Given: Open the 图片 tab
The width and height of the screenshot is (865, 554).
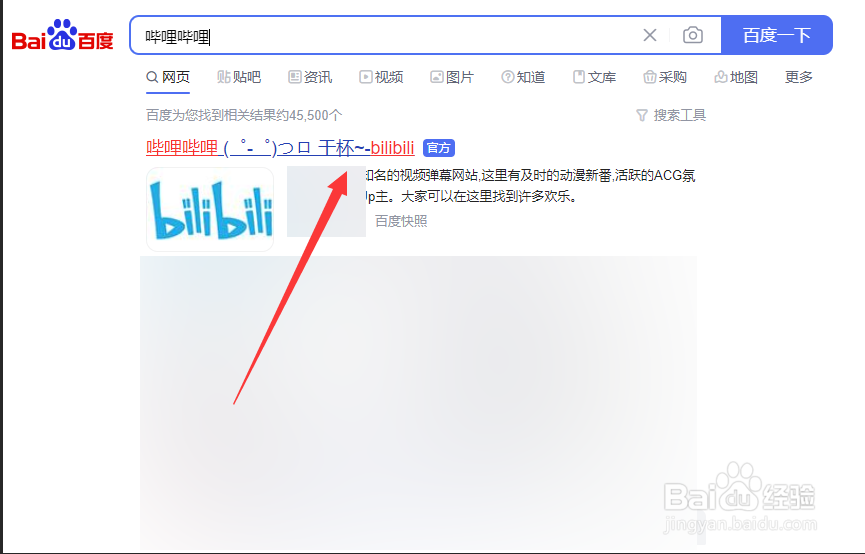Looking at the screenshot, I should [x=452, y=77].
